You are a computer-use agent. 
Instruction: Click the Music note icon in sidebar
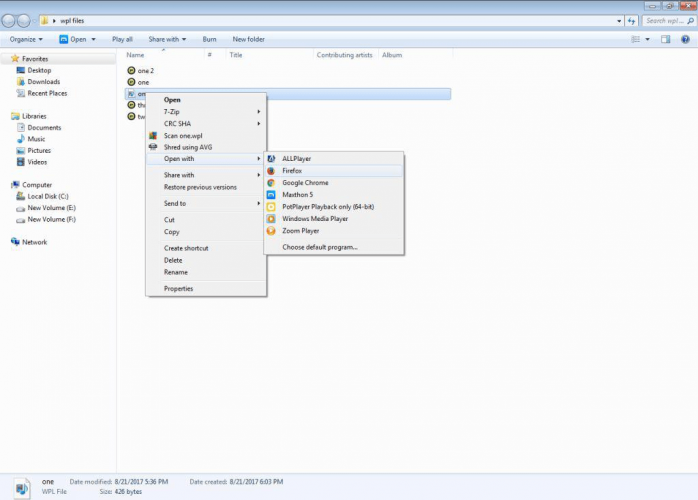(x=20, y=139)
